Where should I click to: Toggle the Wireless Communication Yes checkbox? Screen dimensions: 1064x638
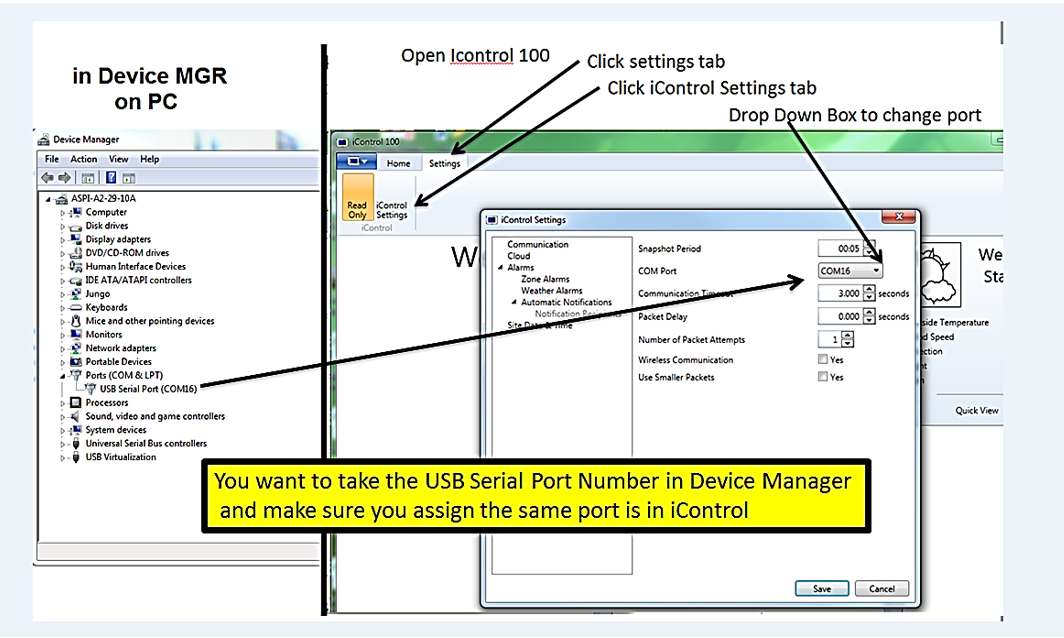(822, 360)
